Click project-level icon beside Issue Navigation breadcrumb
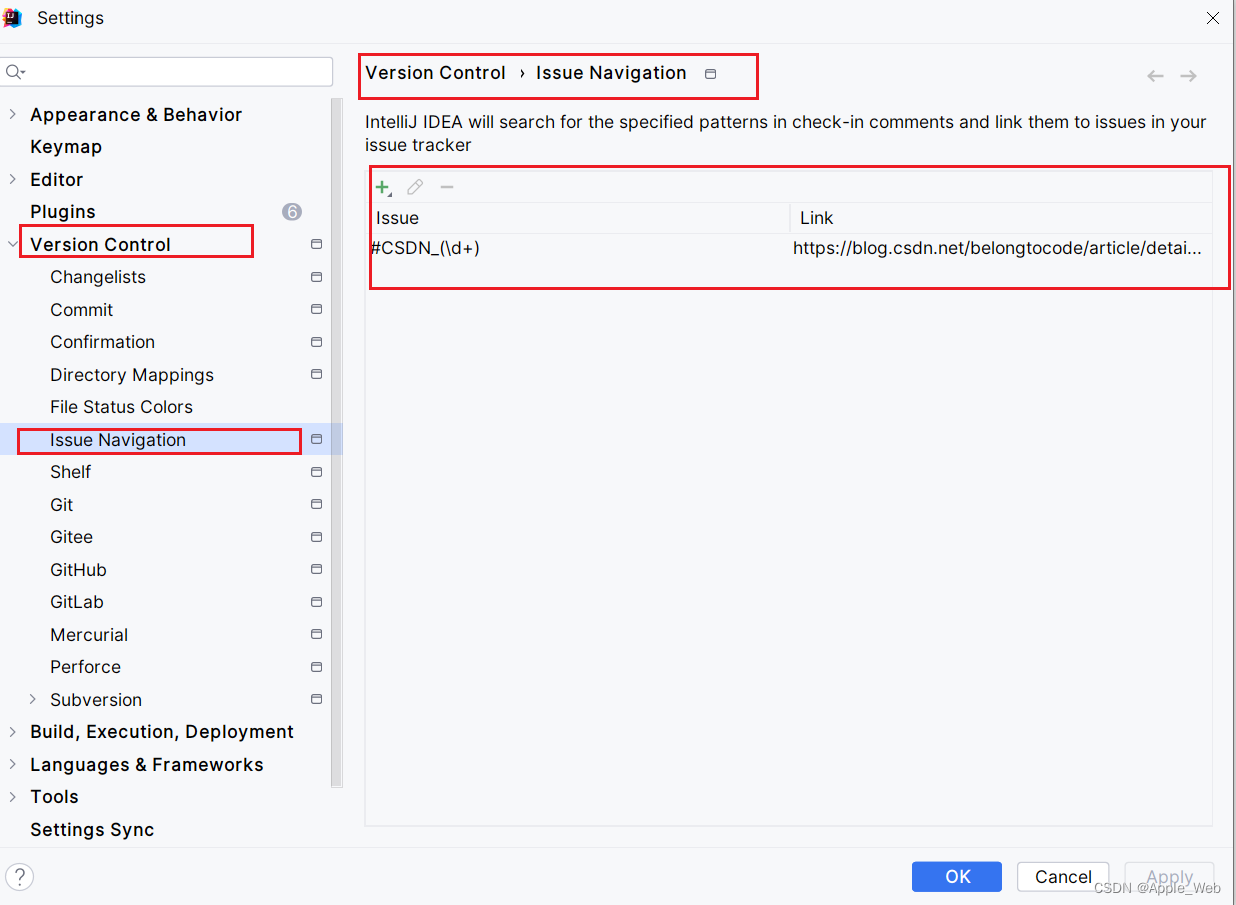Screen dimensions: 1236x905 (711, 74)
